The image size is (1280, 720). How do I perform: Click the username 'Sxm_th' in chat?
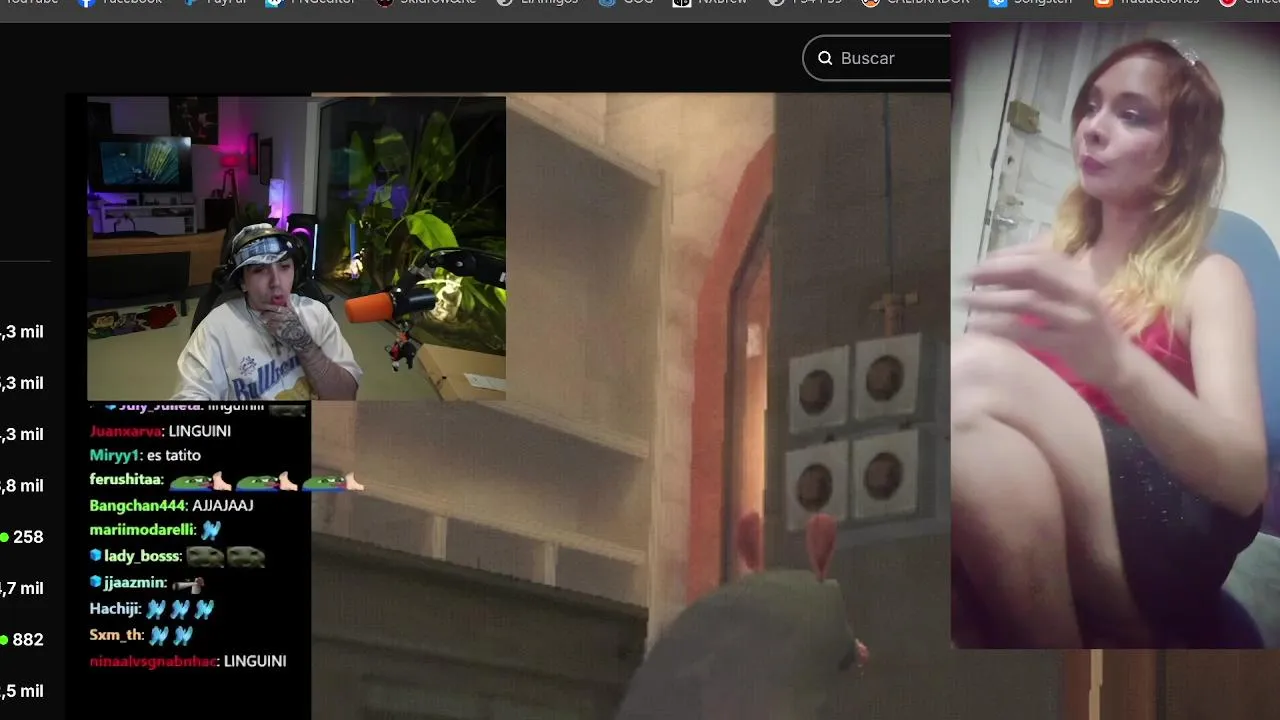point(116,634)
